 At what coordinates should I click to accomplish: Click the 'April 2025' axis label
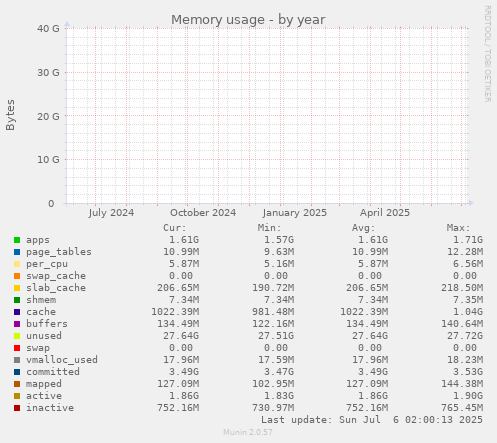[385, 213]
